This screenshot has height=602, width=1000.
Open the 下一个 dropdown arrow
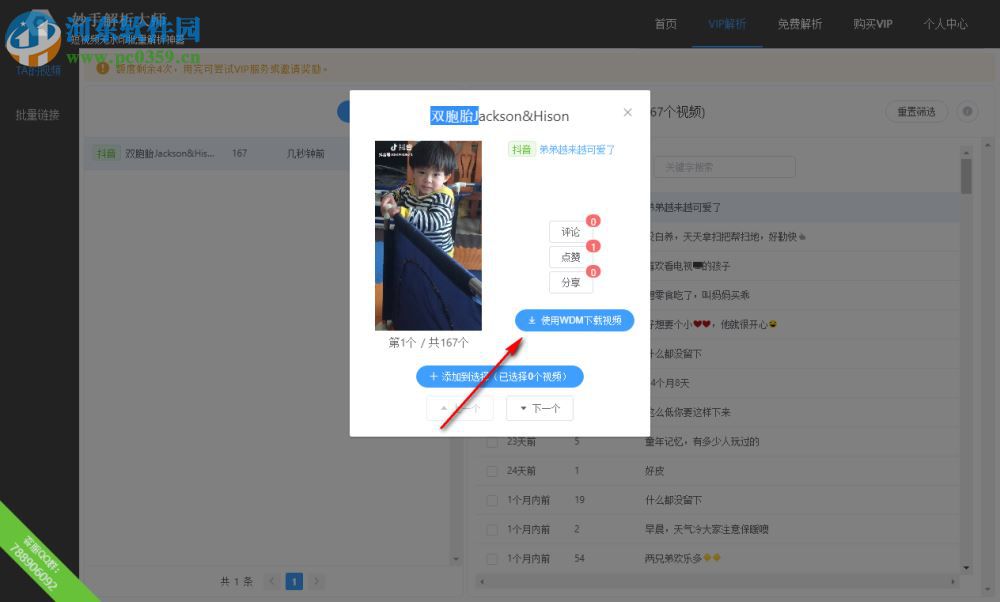(524, 408)
